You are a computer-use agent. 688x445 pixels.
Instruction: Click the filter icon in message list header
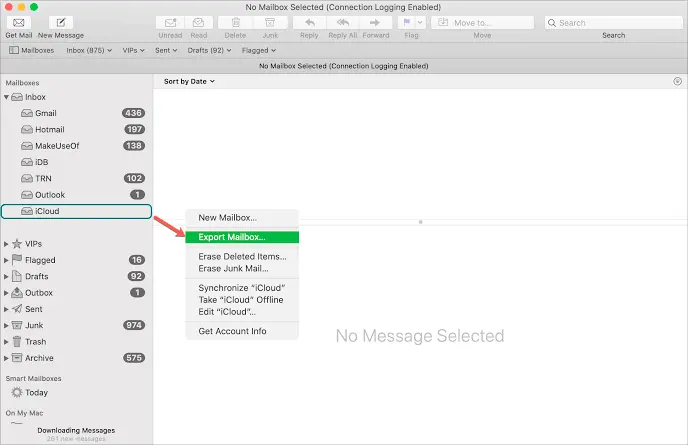click(x=677, y=82)
